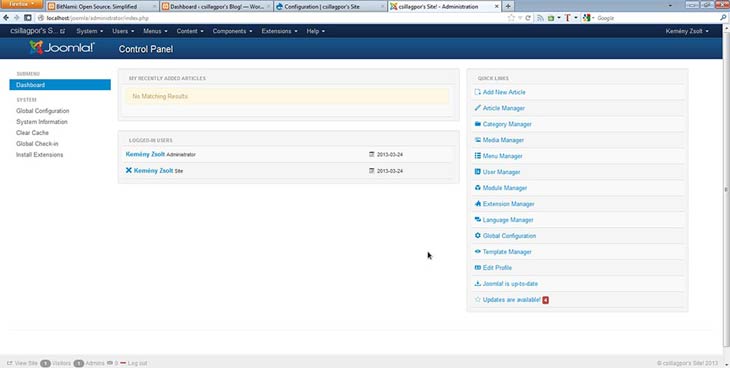Click the Article Manager pencil icon
This screenshot has width=730, height=368.
[477, 108]
